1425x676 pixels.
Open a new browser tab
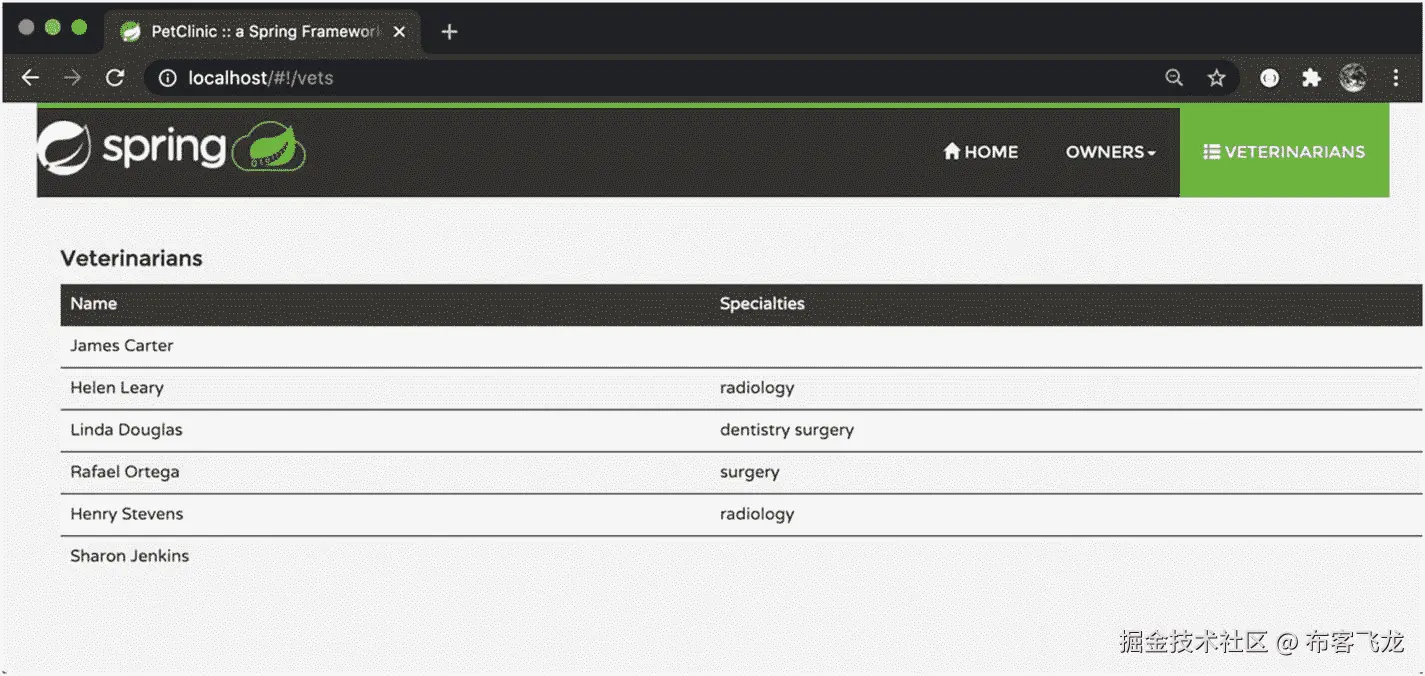[449, 32]
